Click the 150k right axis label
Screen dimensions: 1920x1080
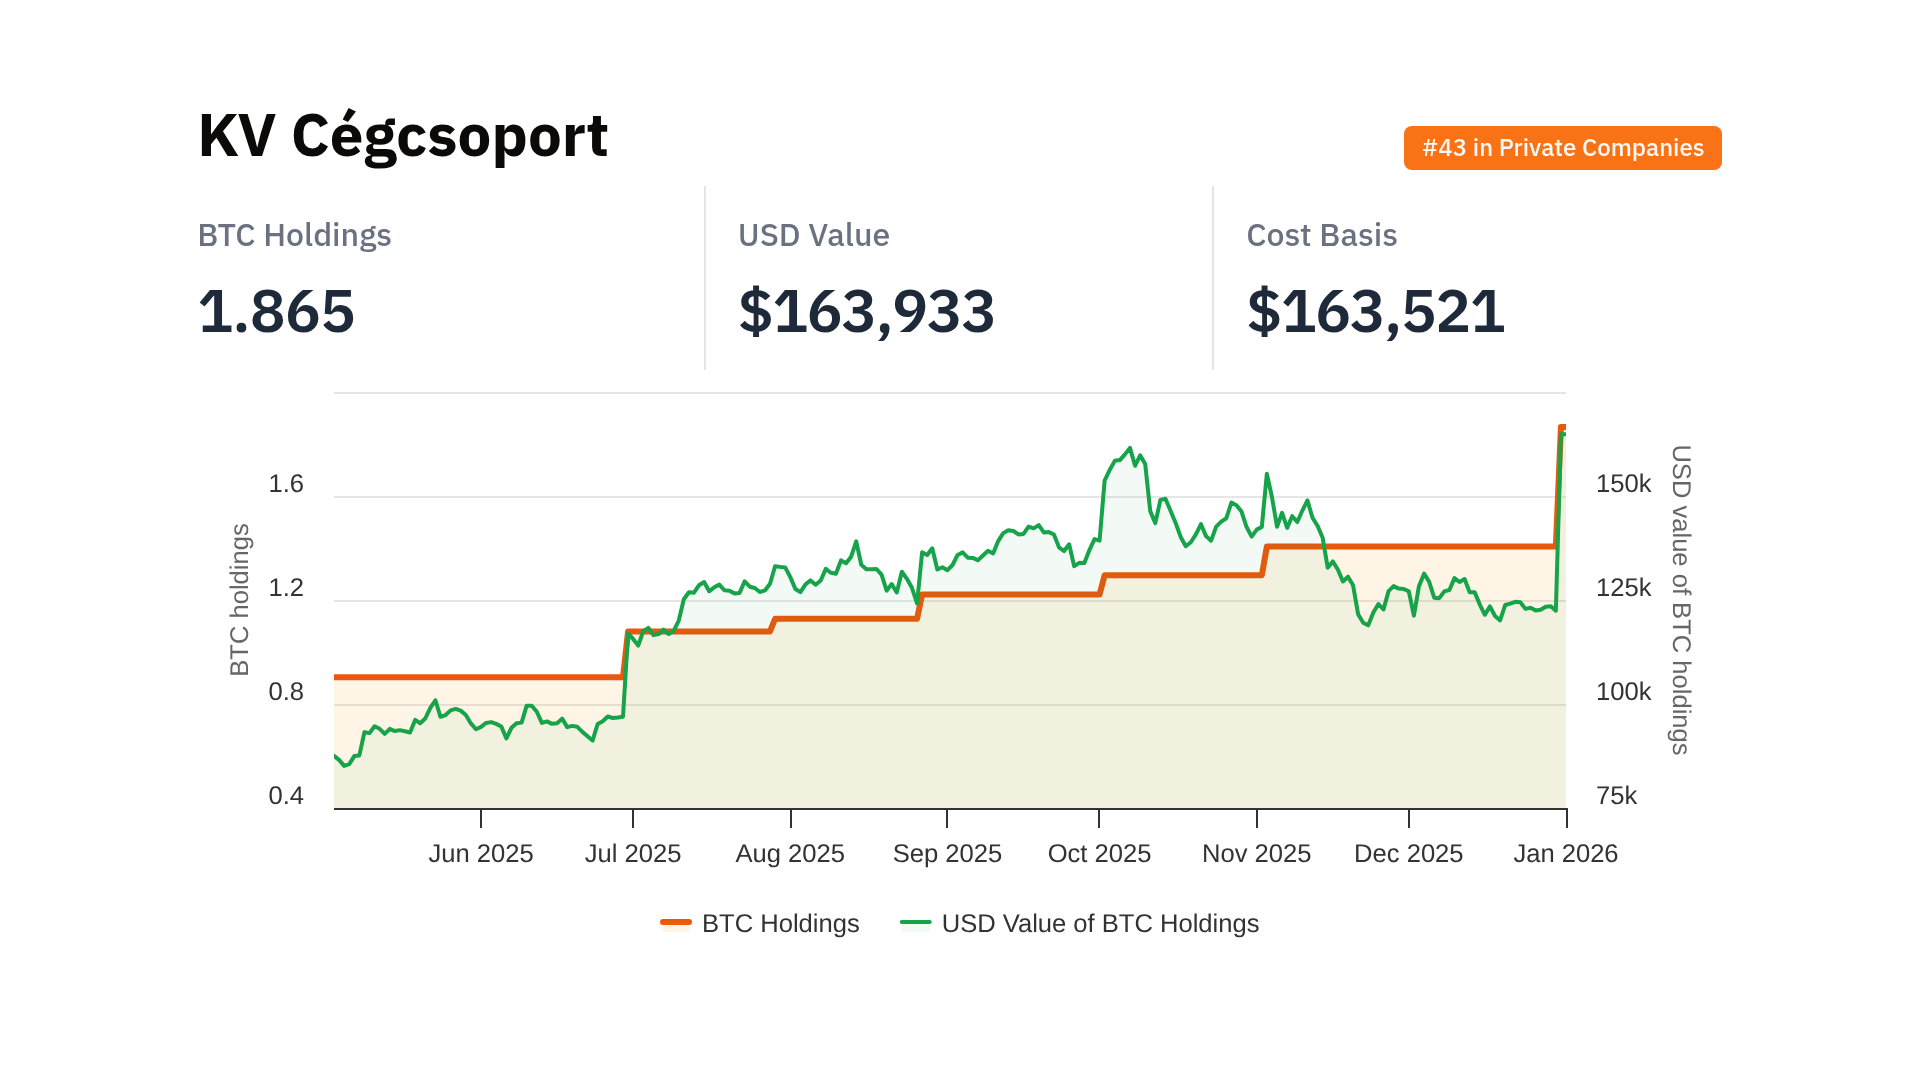click(1623, 484)
